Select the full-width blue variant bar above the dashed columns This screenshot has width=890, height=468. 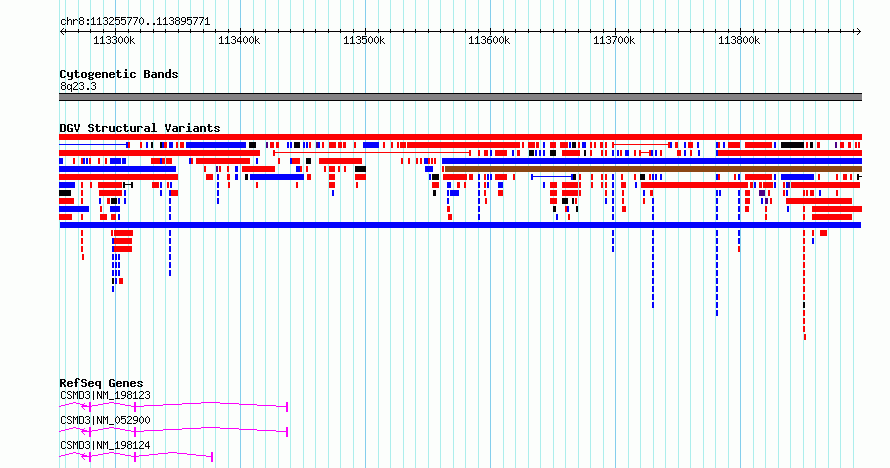point(460,225)
